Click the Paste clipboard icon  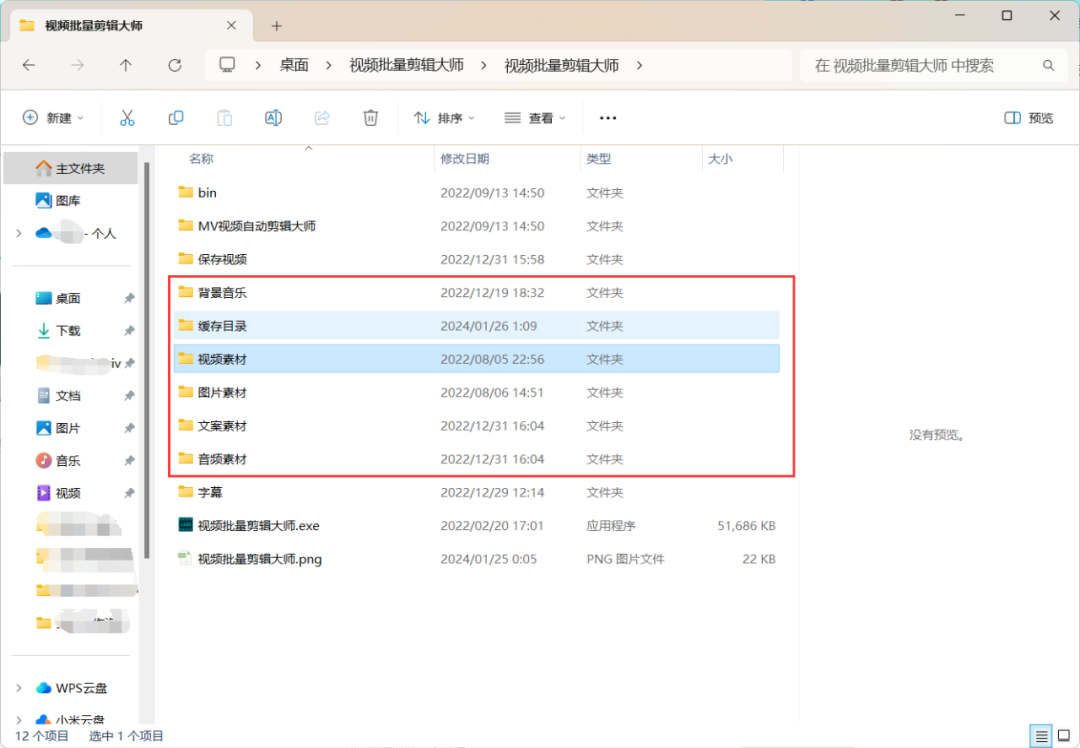click(225, 118)
